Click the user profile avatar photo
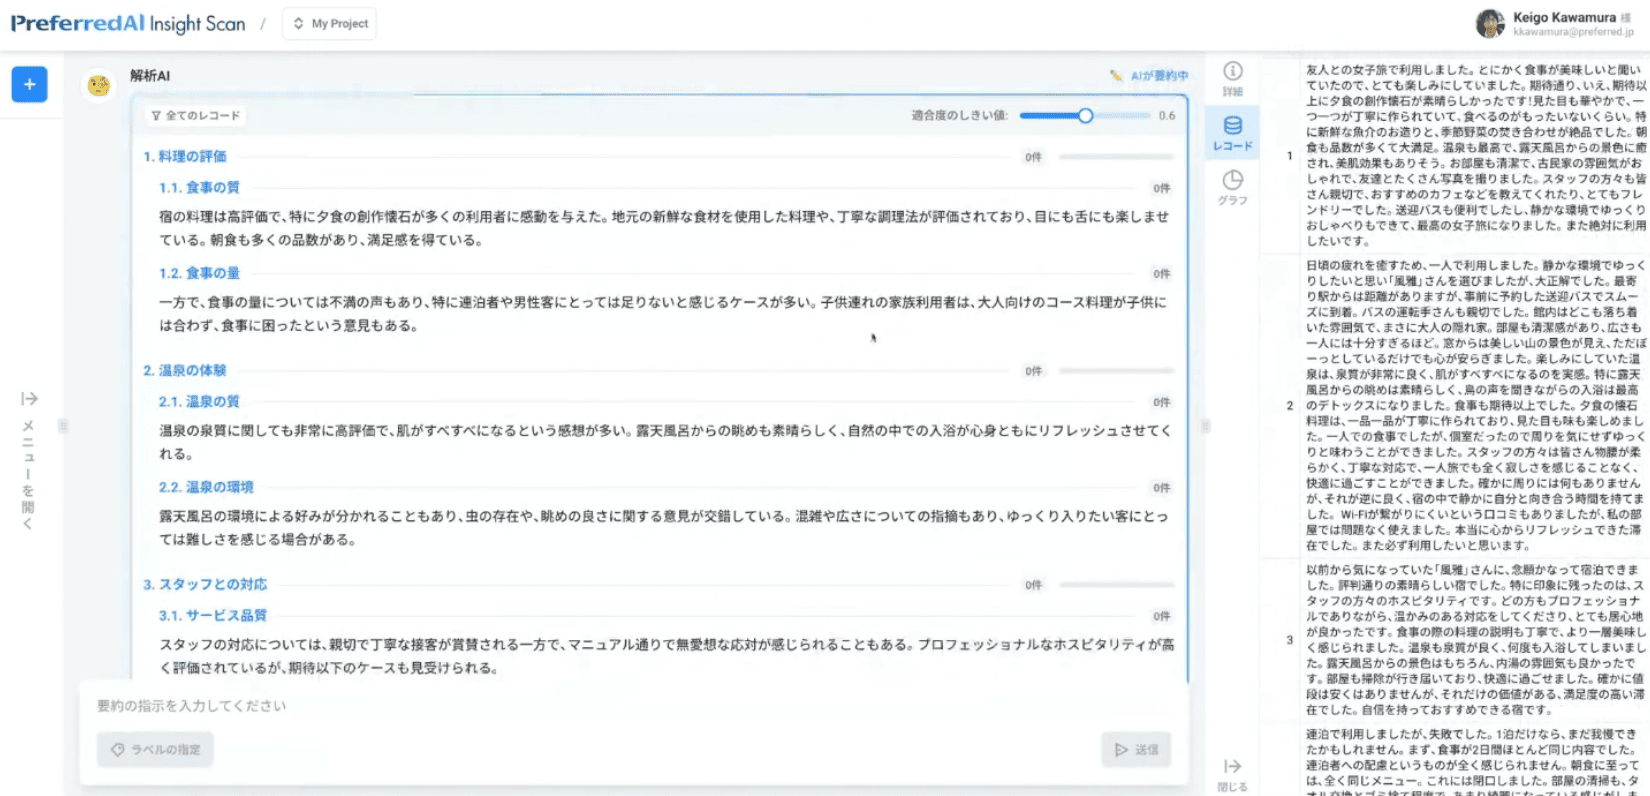Screen dimensions: 1650x796 tap(1490, 23)
